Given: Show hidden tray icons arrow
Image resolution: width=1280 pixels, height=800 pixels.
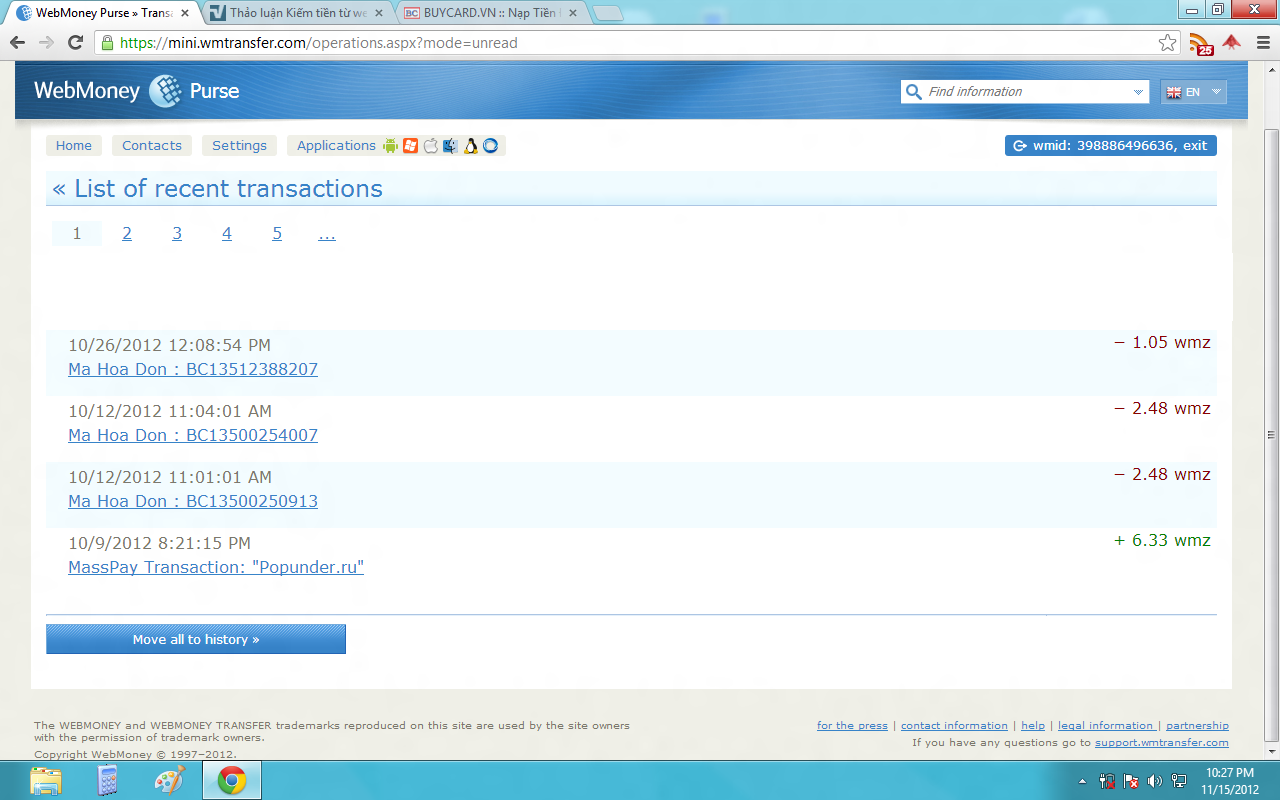Looking at the screenshot, I should 1083,781.
